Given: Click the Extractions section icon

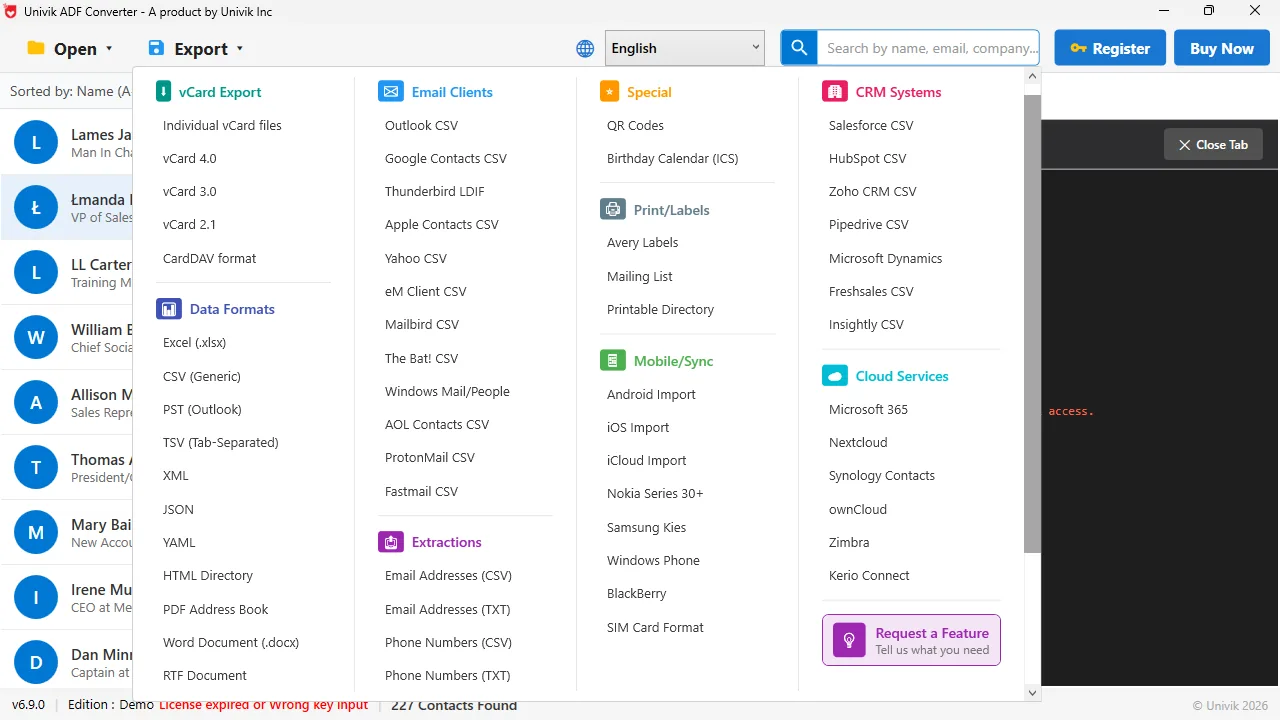Looking at the screenshot, I should click(391, 542).
